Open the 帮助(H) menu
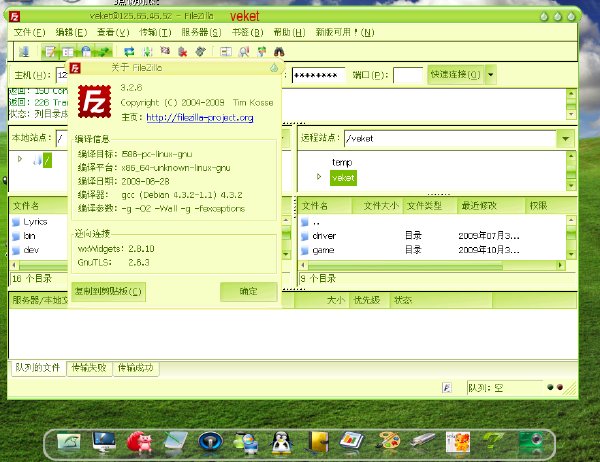The width and height of the screenshot is (600, 462). click(x=289, y=33)
